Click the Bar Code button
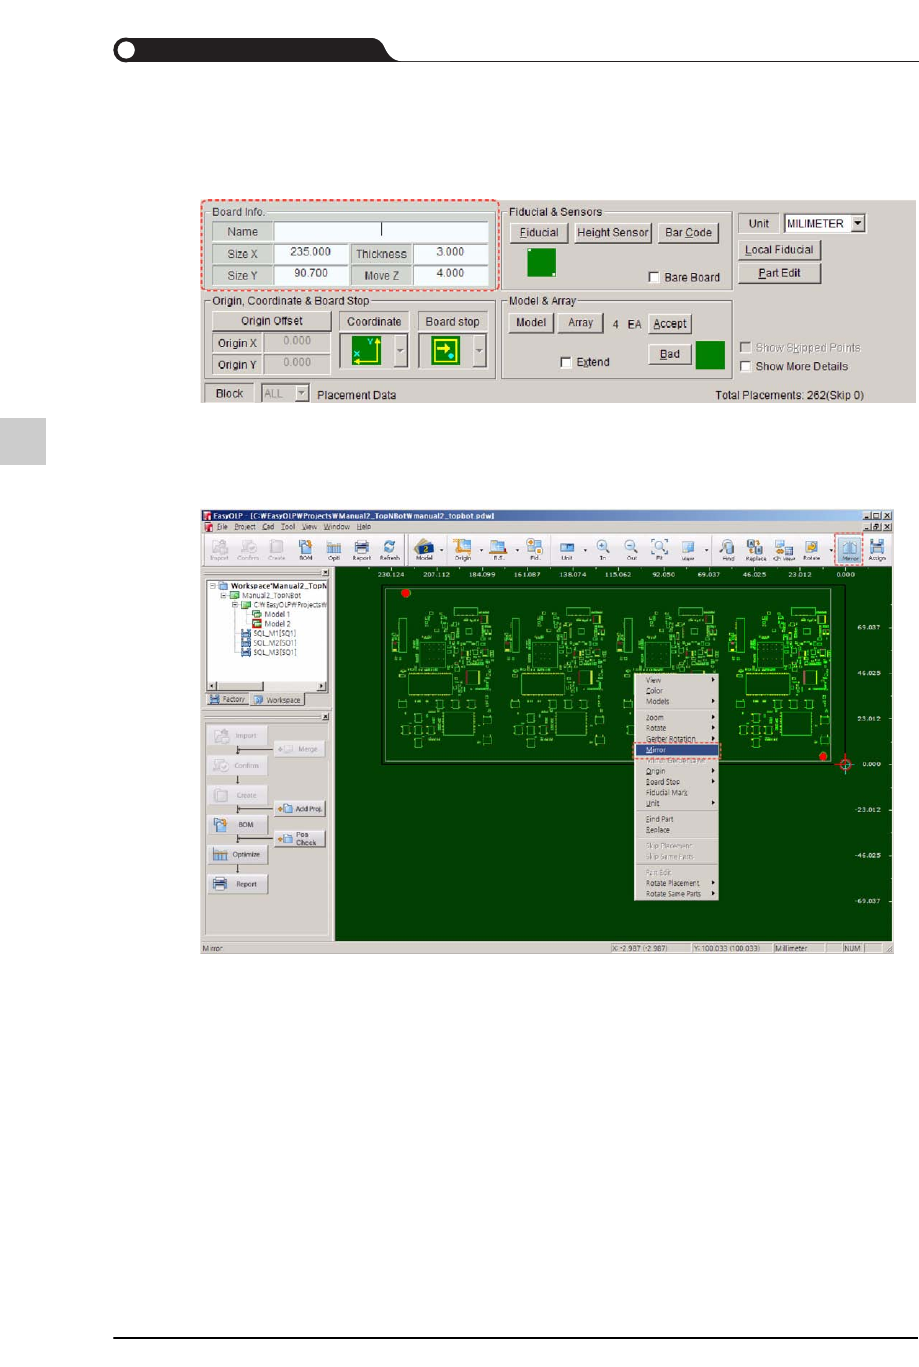This screenshot has height=1367, width=919. 689,232
